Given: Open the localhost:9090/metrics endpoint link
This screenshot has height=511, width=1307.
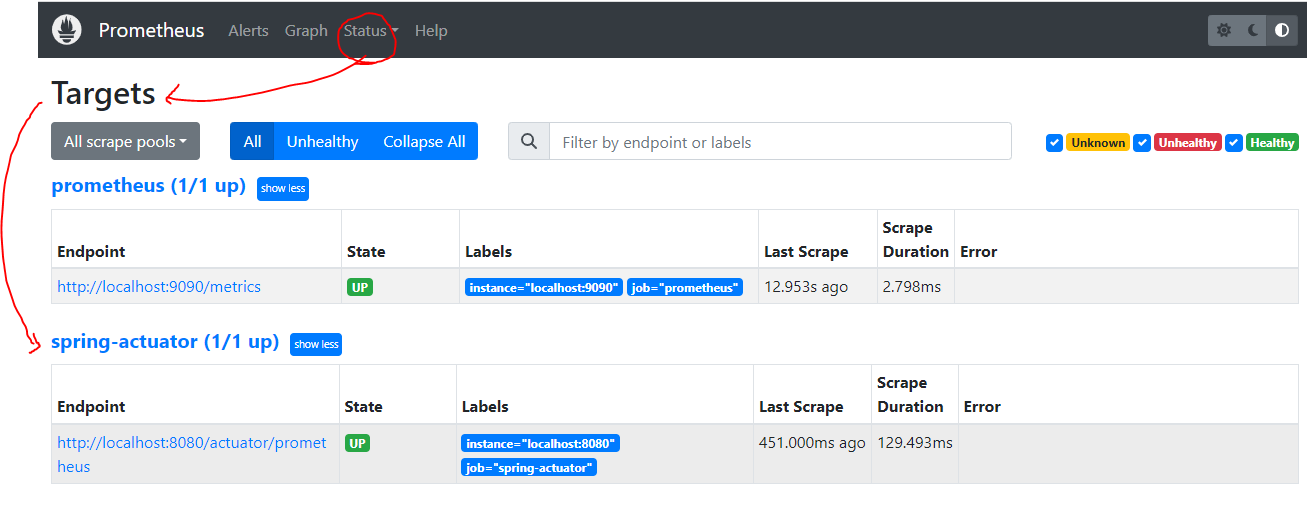Looking at the screenshot, I should (159, 286).
